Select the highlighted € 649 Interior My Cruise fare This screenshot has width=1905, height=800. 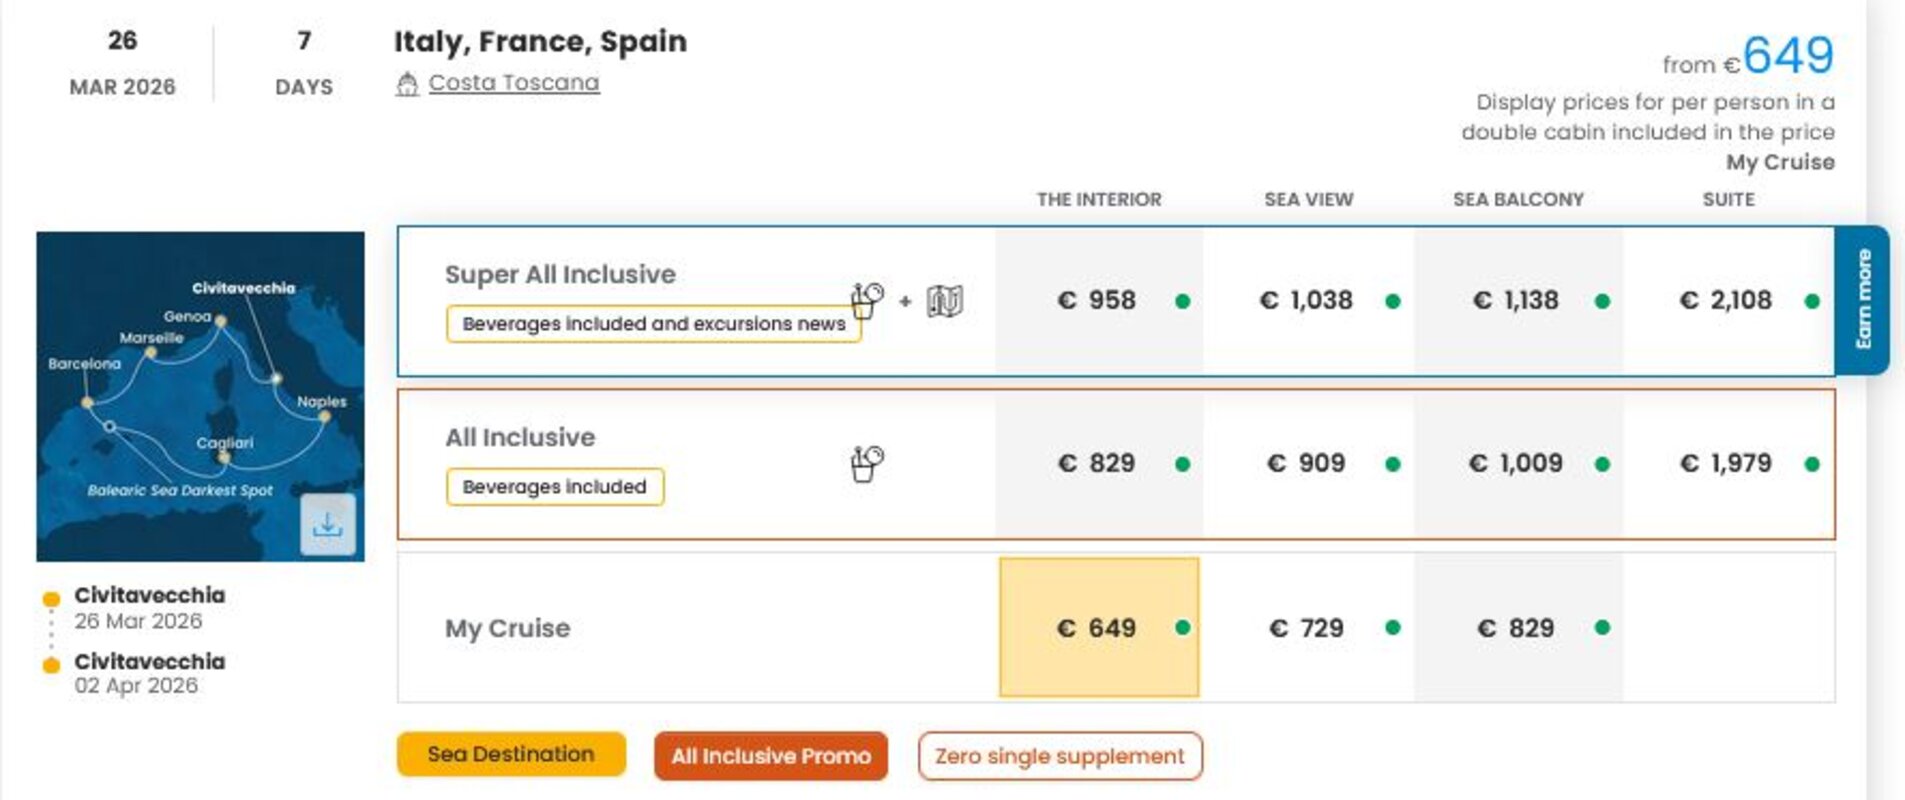coord(1098,628)
